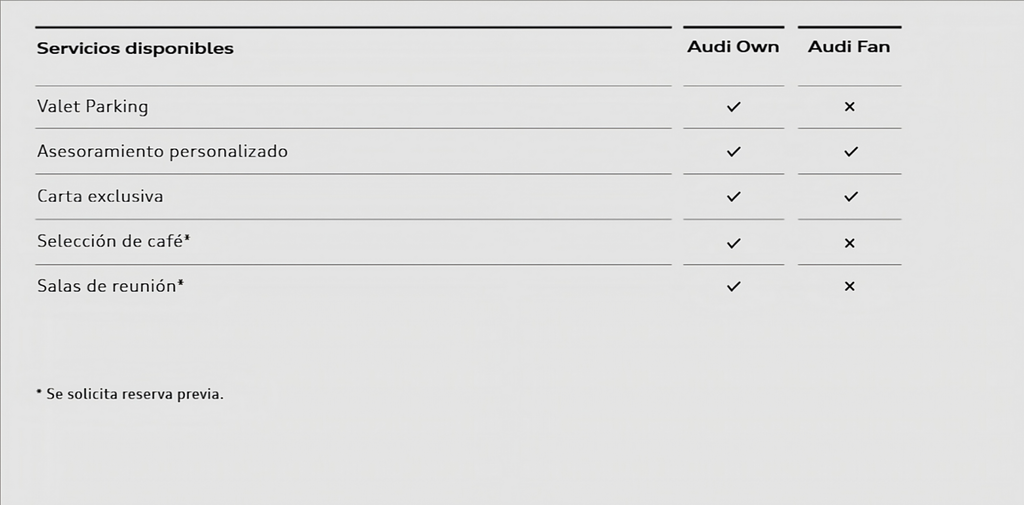Click the Audi Fan cross for Valet Parking
Screen dimensions: 1024x505
849,106
